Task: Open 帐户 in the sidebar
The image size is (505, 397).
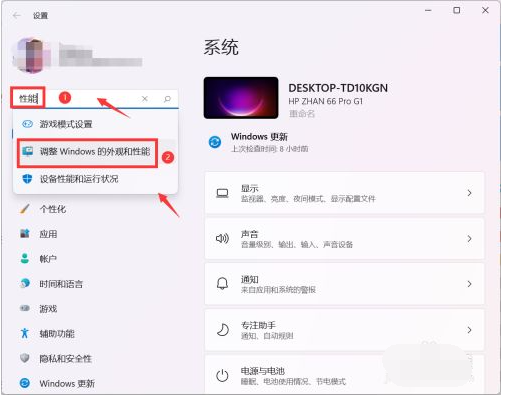Action: pyautogui.click(x=48, y=259)
